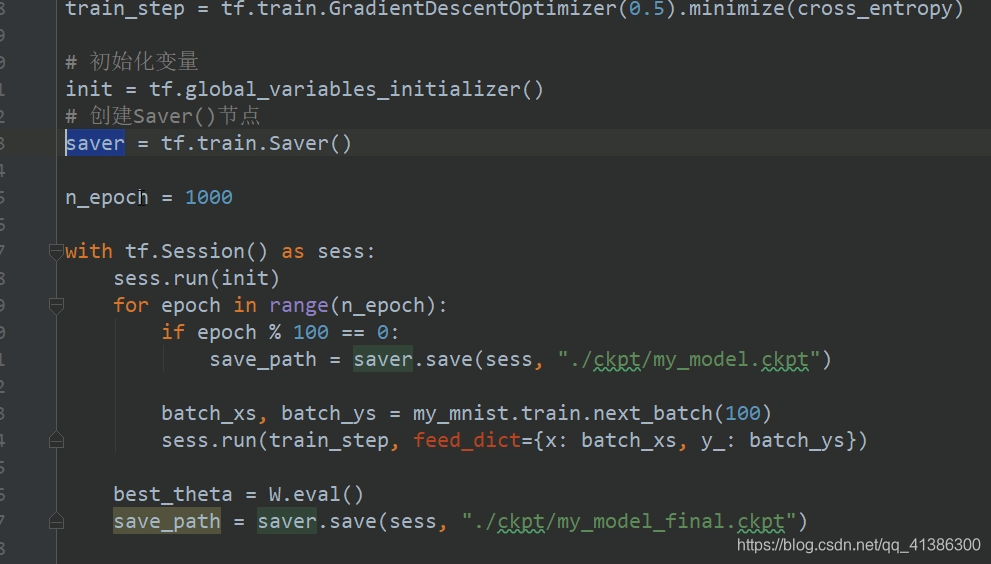The width and height of the screenshot is (991, 564).
Task: Click the 'W.eval()' call
Action: (x=316, y=494)
